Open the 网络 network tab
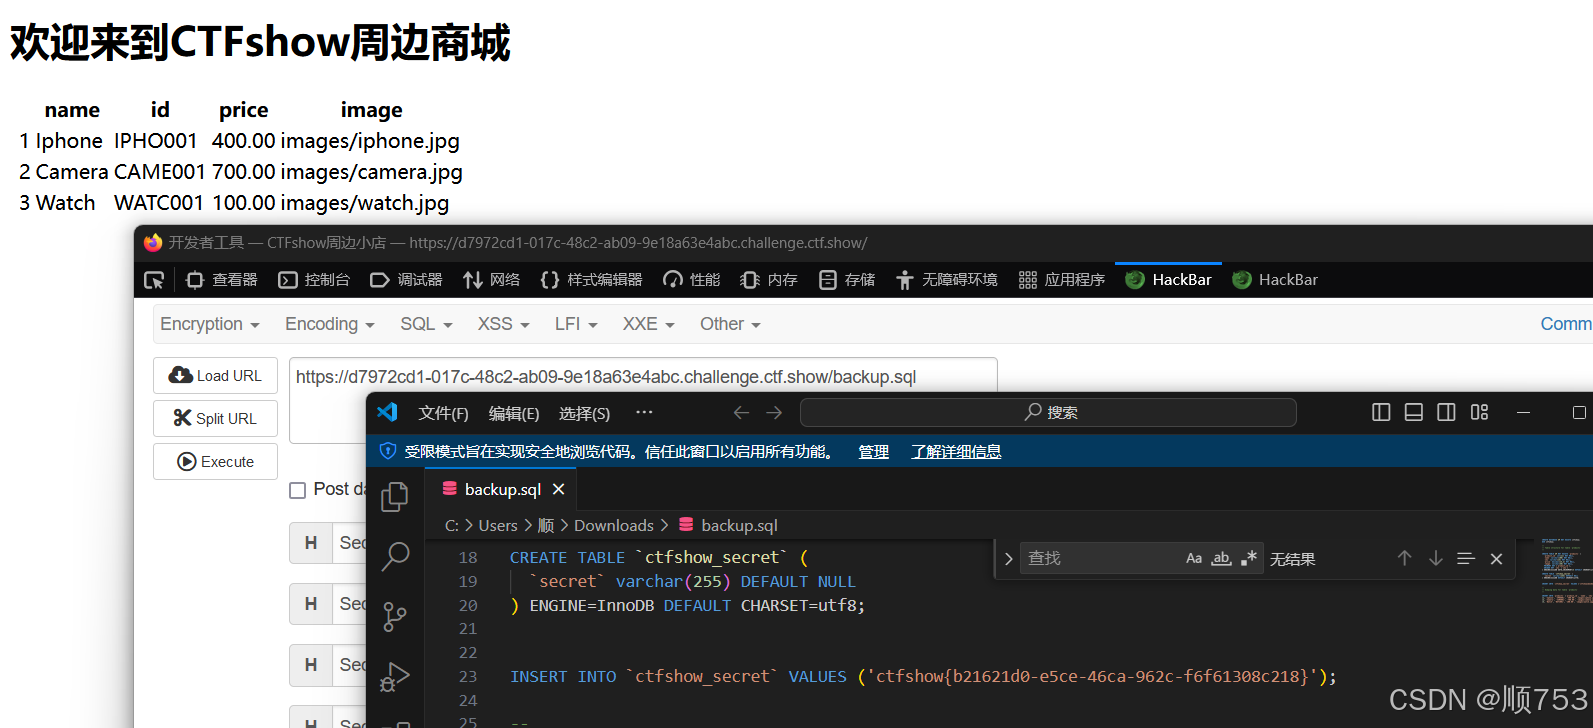The width and height of the screenshot is (1593, 728). [491, 280]
